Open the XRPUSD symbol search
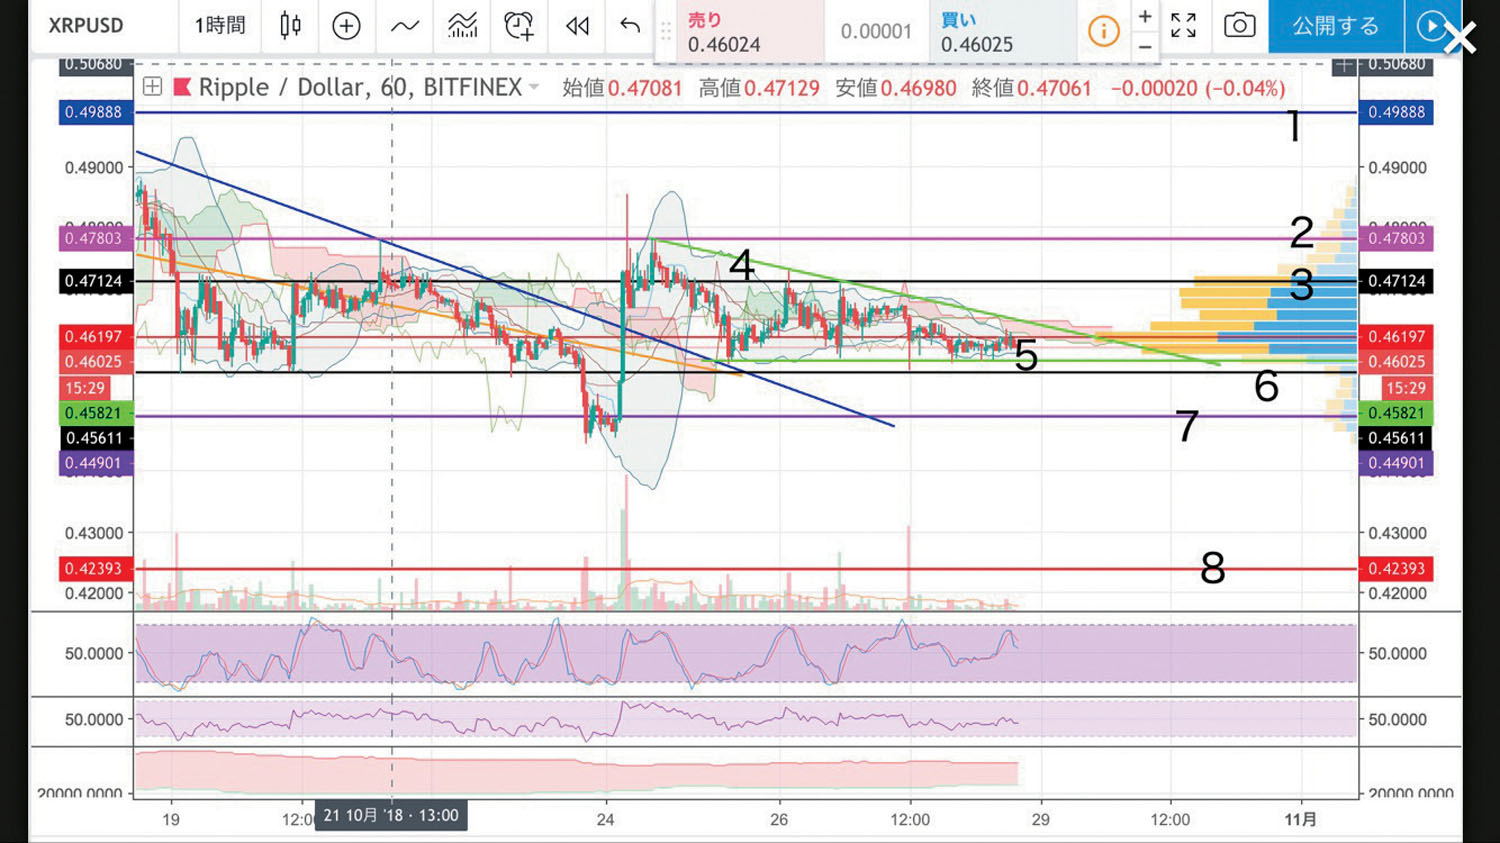Image resolution: width=1500 pixels, height=843 pixels. point(87,26)
